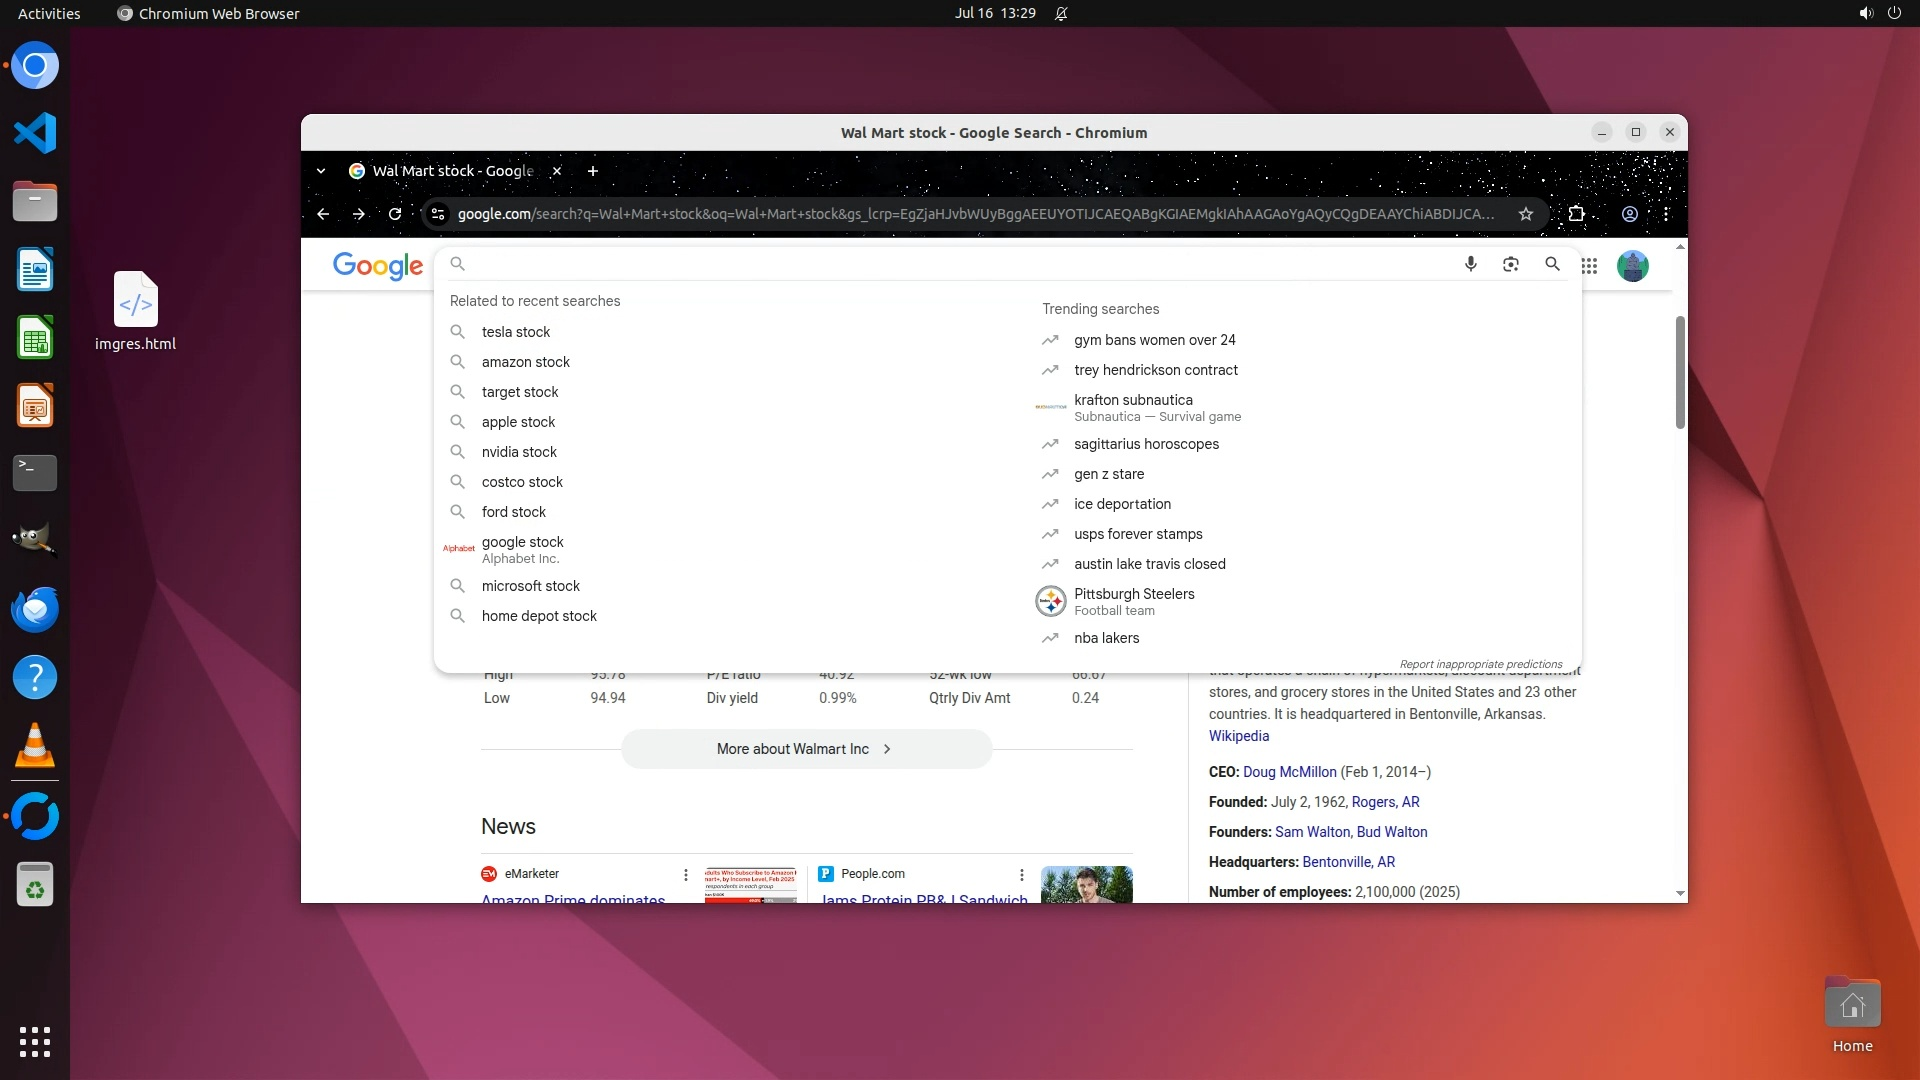Click More about Walmart Inc button
This screenshot has height=1080, width=1920.
click(x=805, y=749)
